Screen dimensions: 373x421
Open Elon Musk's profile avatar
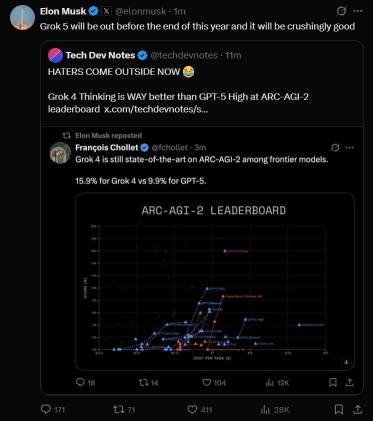click(22, 17)
